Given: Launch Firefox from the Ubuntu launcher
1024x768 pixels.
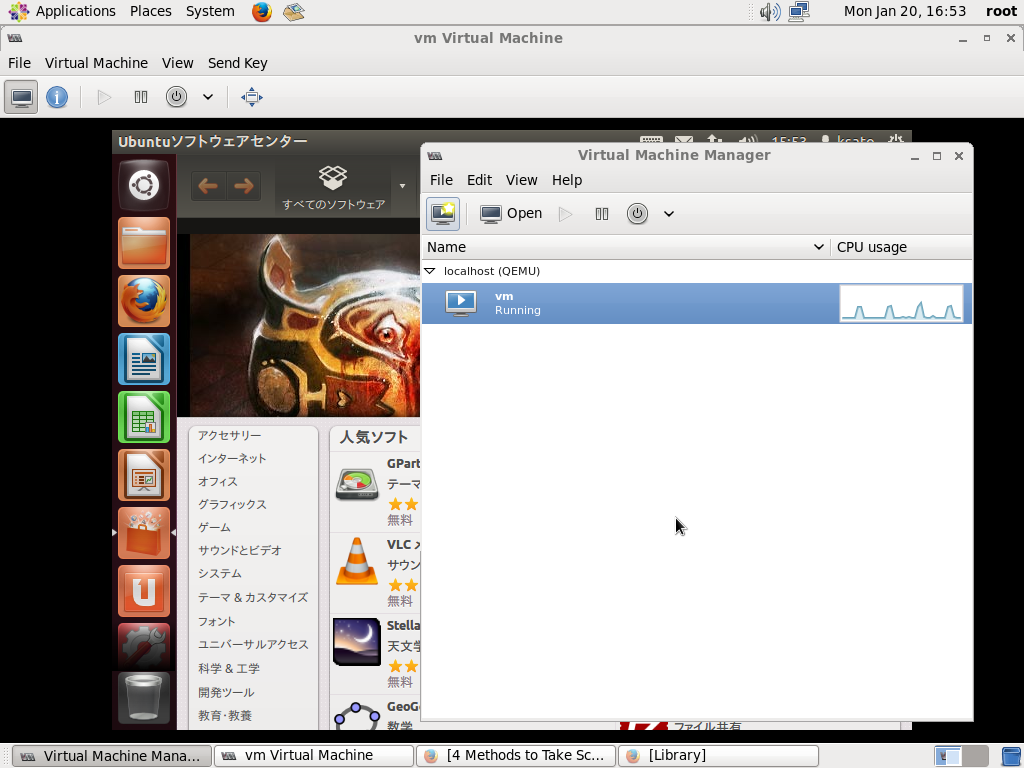Looking at the screenshot, I should [144, 301].
